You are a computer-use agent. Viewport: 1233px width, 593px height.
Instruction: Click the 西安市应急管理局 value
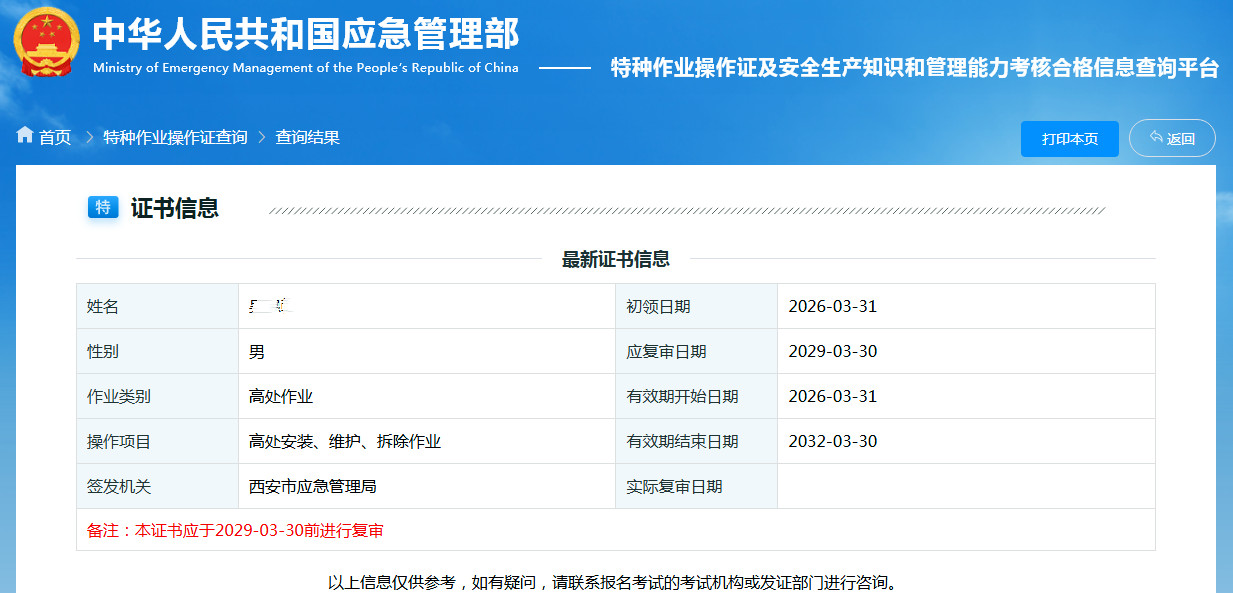pyautogui.click(x=313, y=486)
